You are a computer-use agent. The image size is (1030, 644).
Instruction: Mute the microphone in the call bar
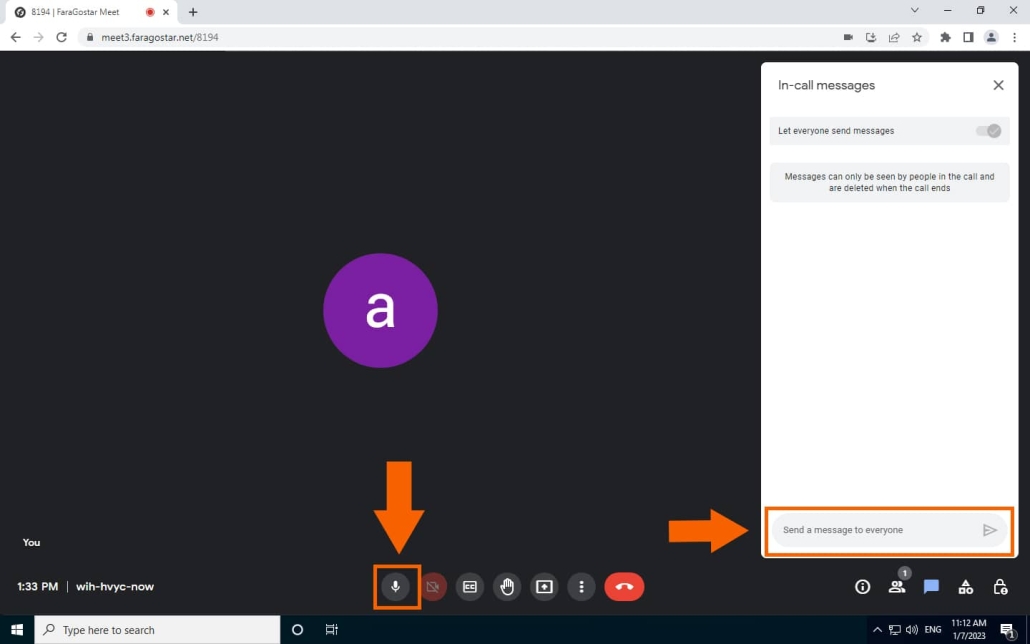[396, 587]
